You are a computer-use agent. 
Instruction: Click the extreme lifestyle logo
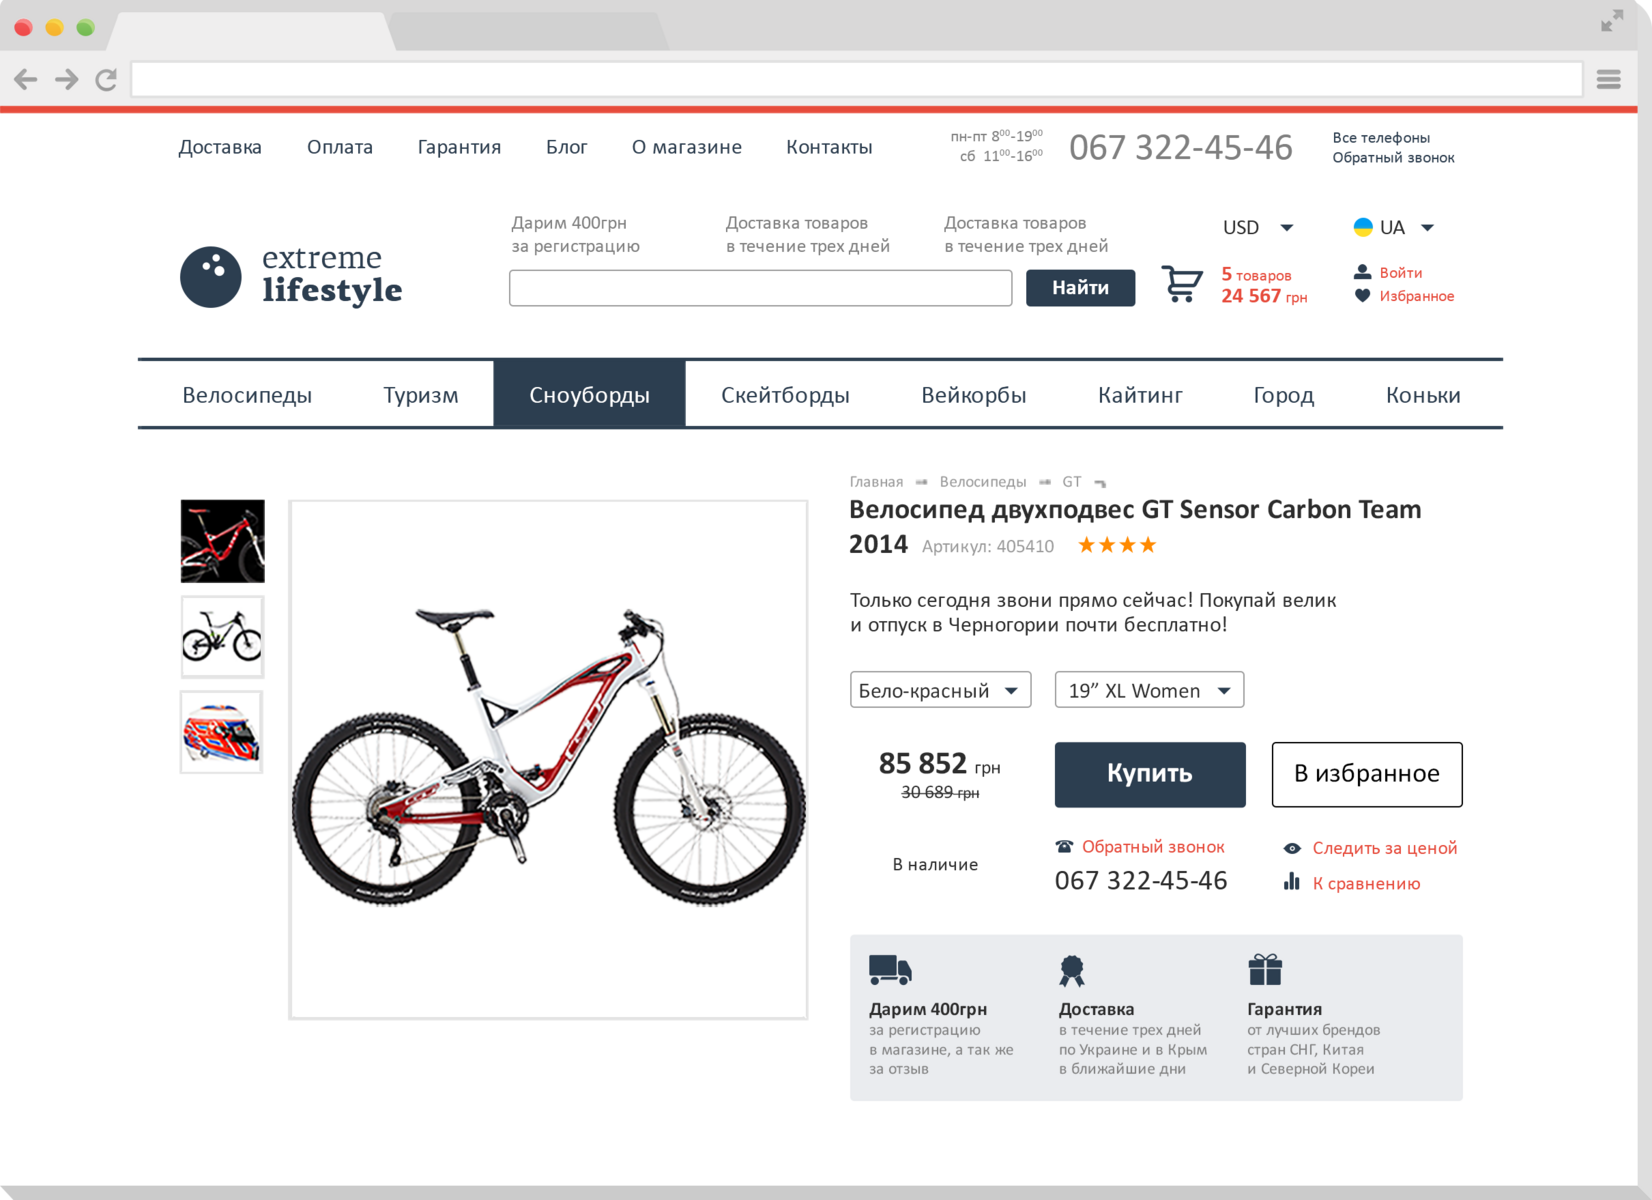[x=291, y=276]
